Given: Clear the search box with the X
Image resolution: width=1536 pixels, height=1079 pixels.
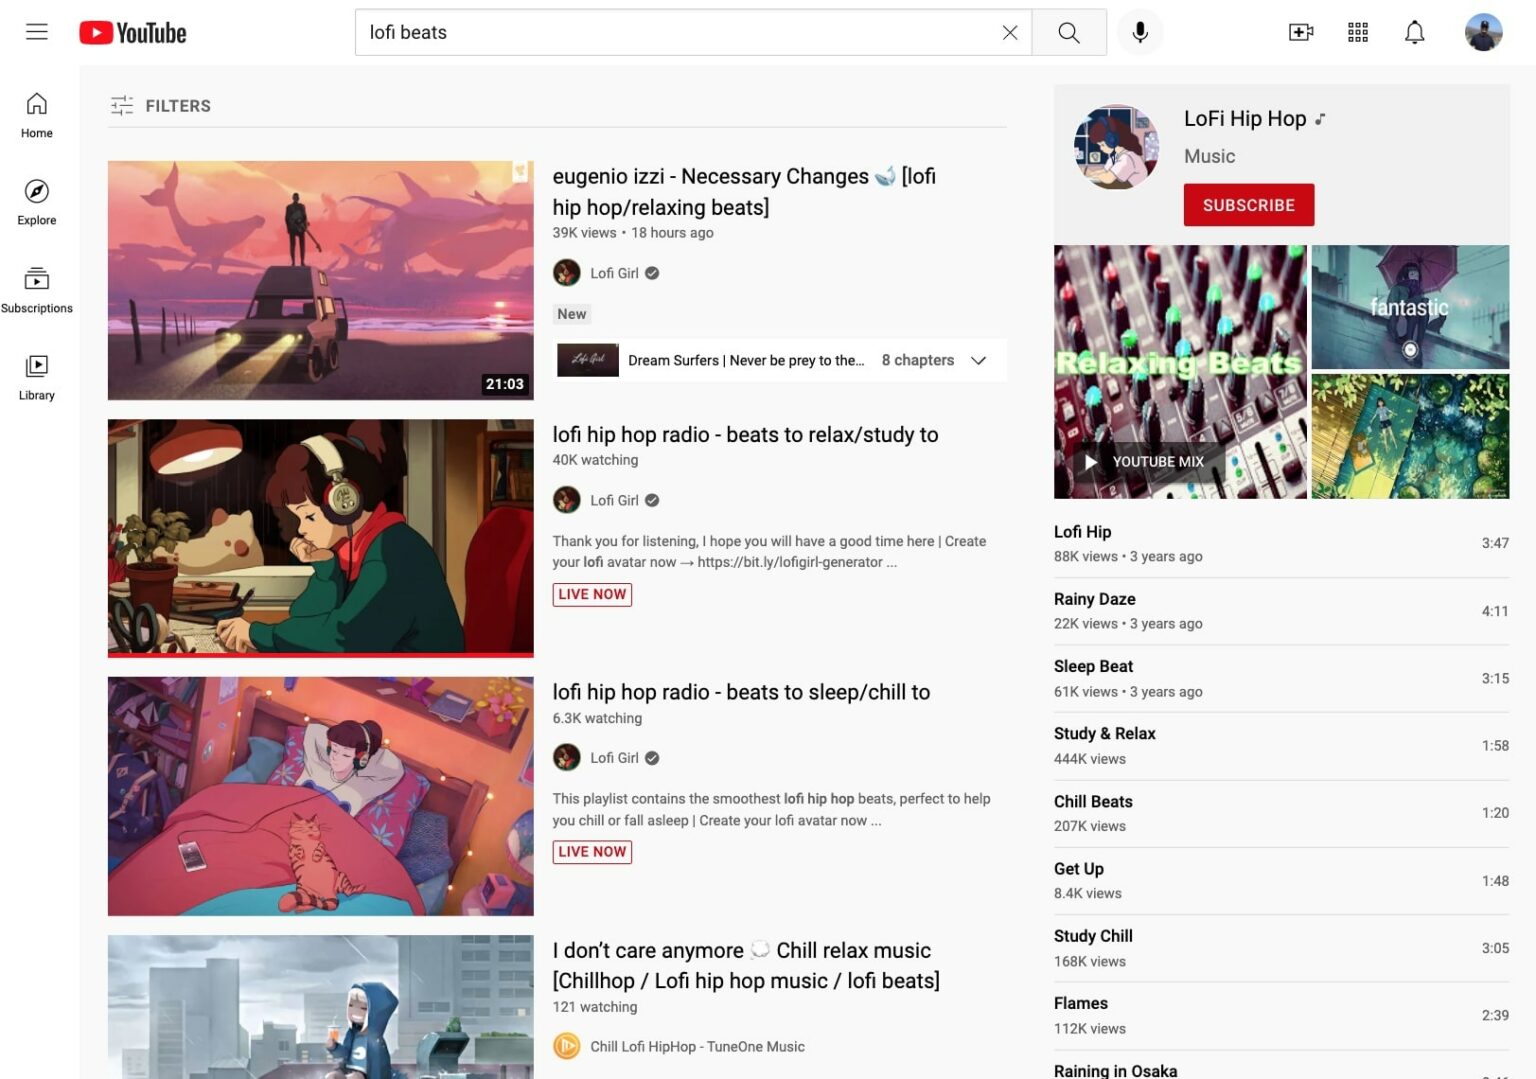Looking at the screenshot, I should pyautogui.click(x=1009, y=32).
